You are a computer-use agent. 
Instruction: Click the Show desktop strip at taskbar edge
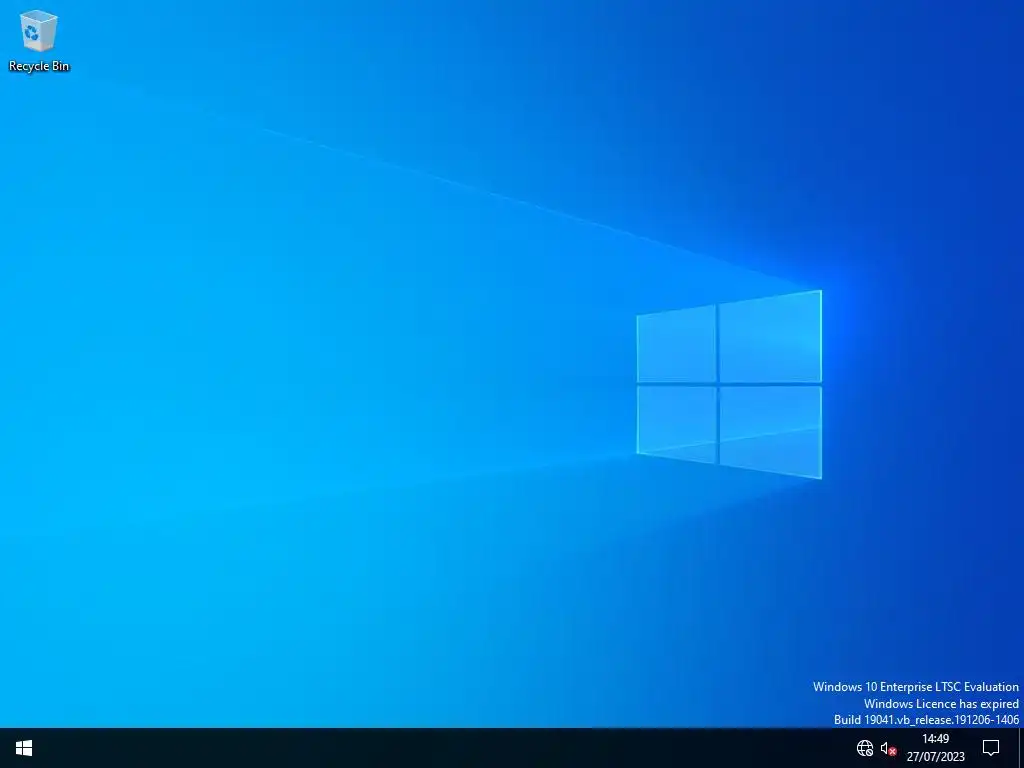1021,748
